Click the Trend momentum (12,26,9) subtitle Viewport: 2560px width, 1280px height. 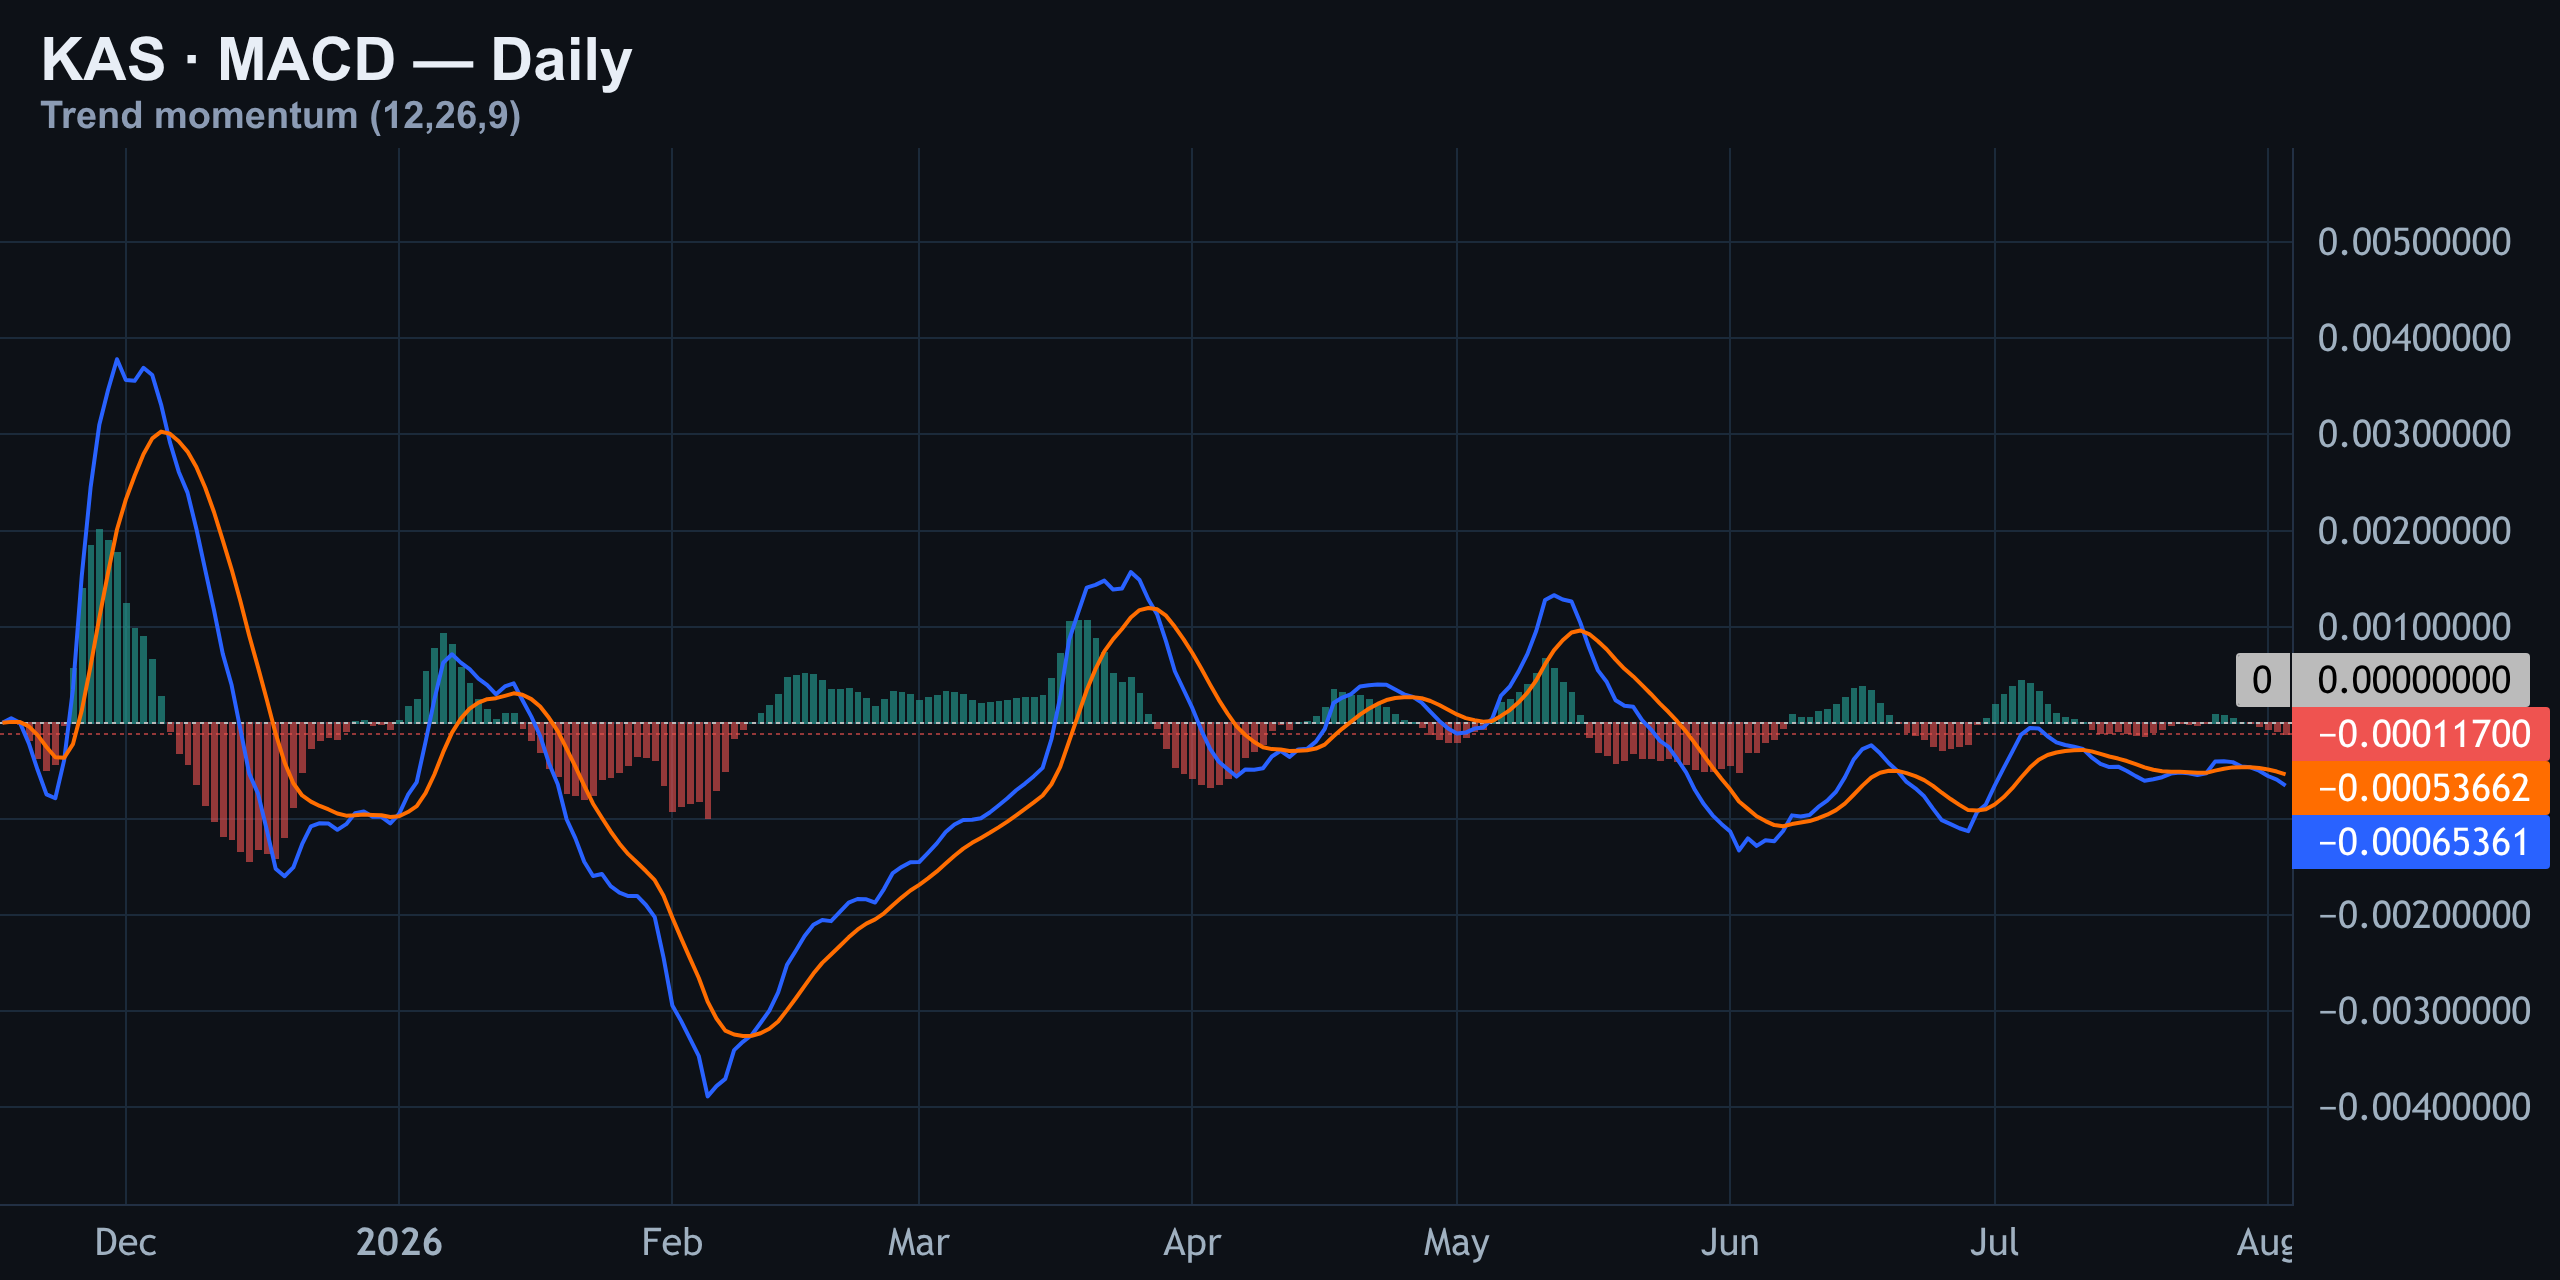click(281, 116)
